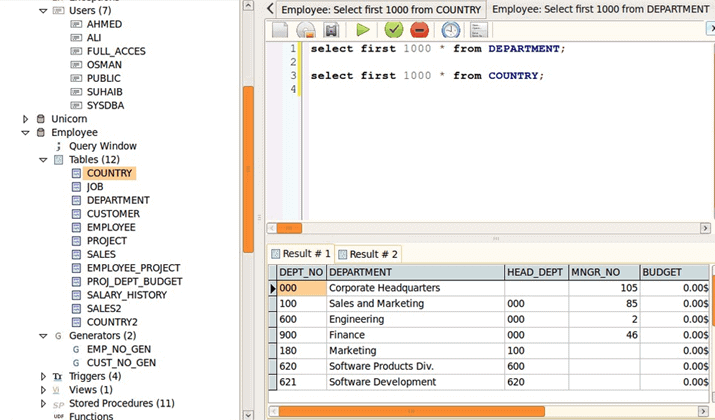
Task: Click the Result # 2 tab grid icon
Action: click(x=342, y=254)
